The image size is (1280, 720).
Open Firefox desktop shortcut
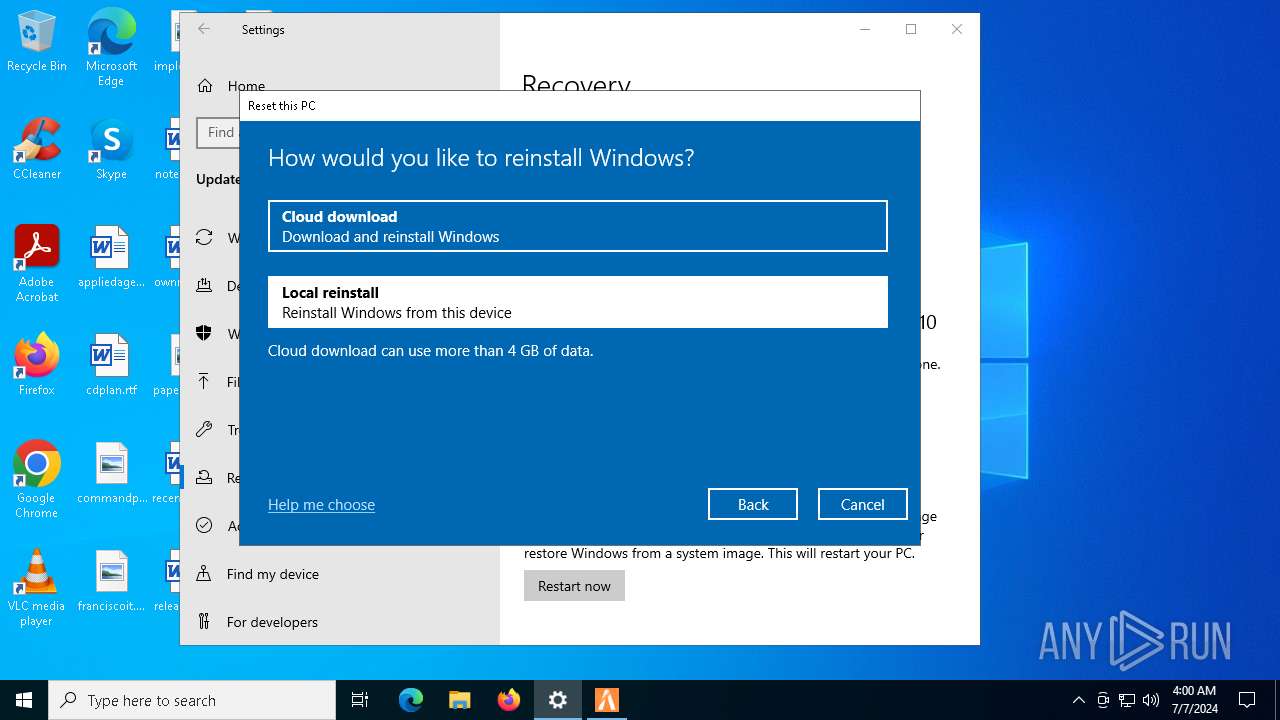click(x=37, y=366)
